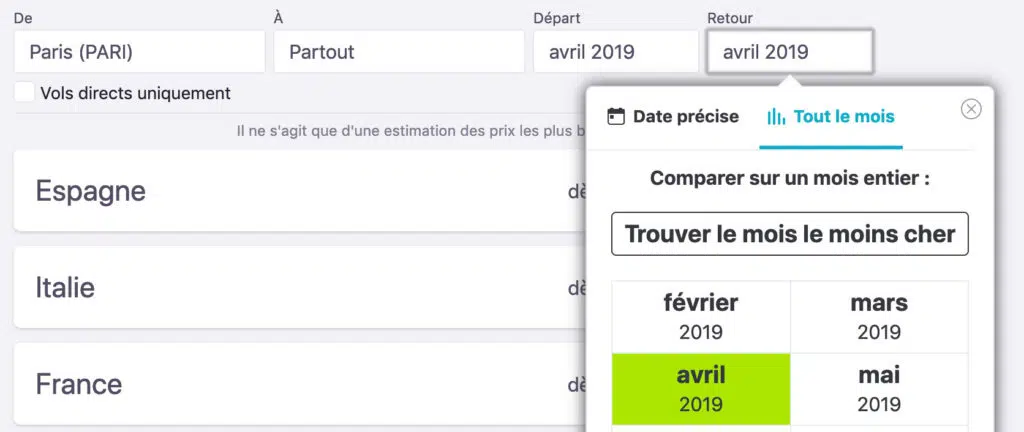Select the Tout le mois tab

click(x=831, y=117)
